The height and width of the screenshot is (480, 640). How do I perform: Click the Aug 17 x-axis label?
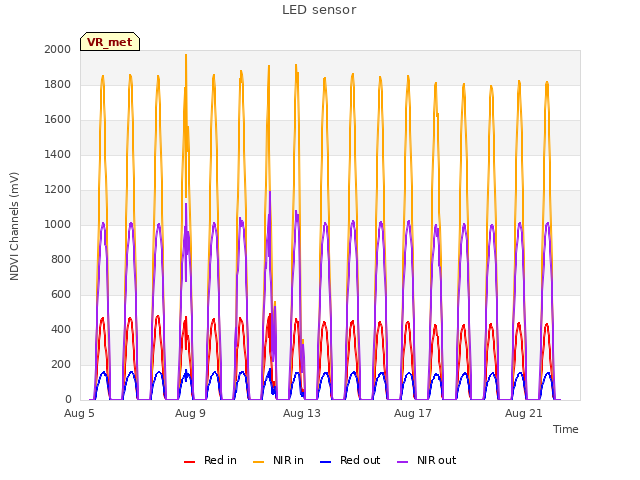(413, 413)
